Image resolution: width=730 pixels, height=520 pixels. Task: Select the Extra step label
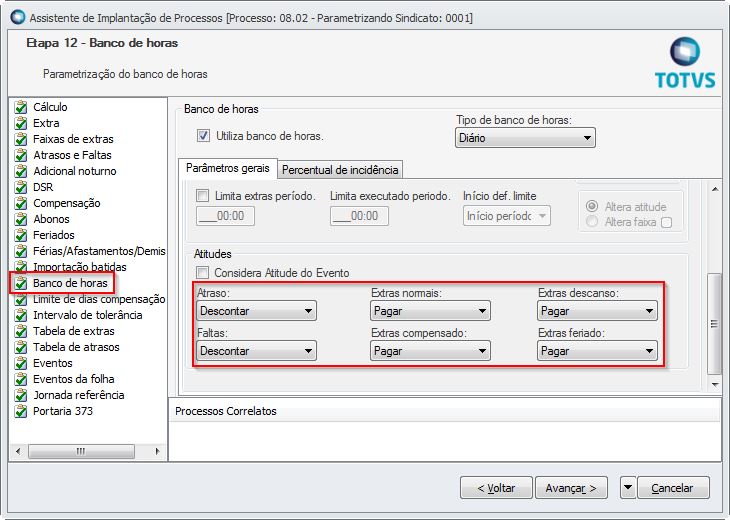click(46, 123)
